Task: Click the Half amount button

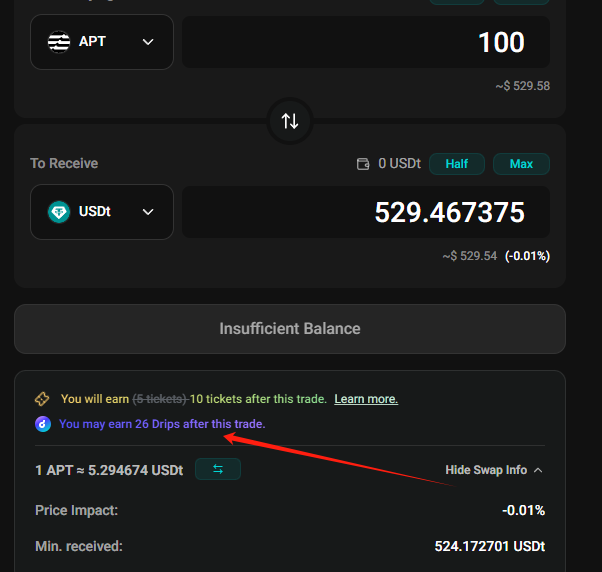Action: coord(457,164)
